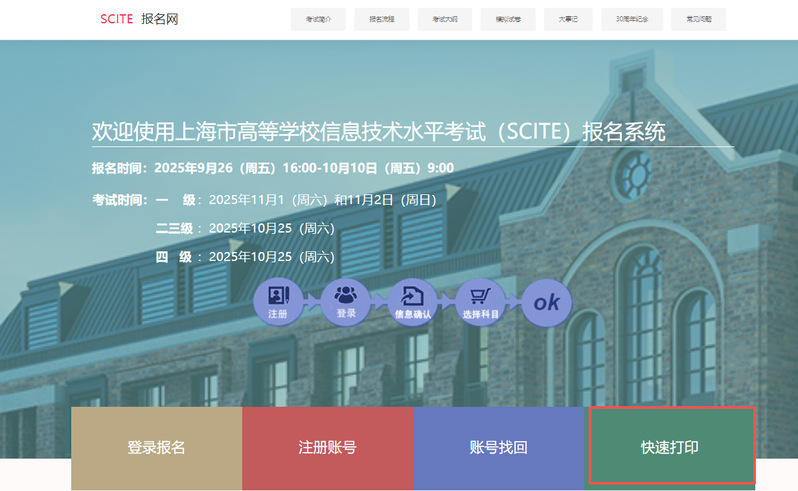This screenshot has height=491, width=798.
Task: Select 大事记 in the top navigation
Action: (568, 19)
